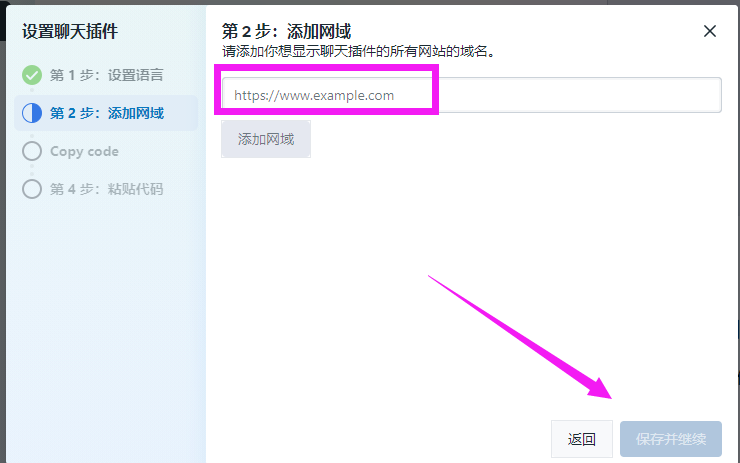Open the Copy code step
740x463 pixels.
84,151
